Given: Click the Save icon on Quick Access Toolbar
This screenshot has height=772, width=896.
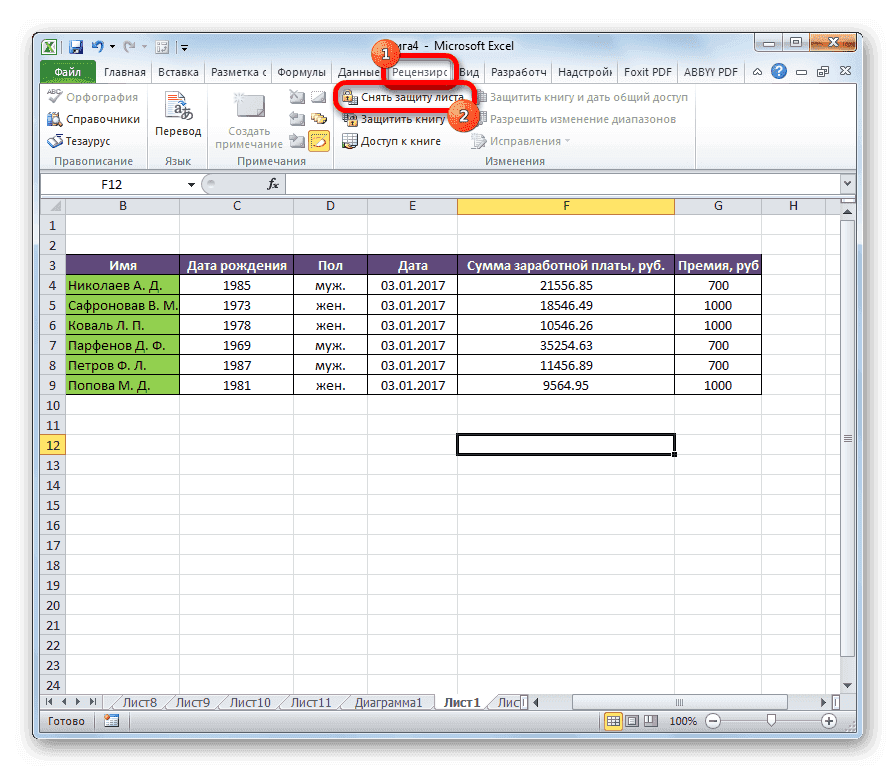Looking at the screenshot, I should [75, 46].
